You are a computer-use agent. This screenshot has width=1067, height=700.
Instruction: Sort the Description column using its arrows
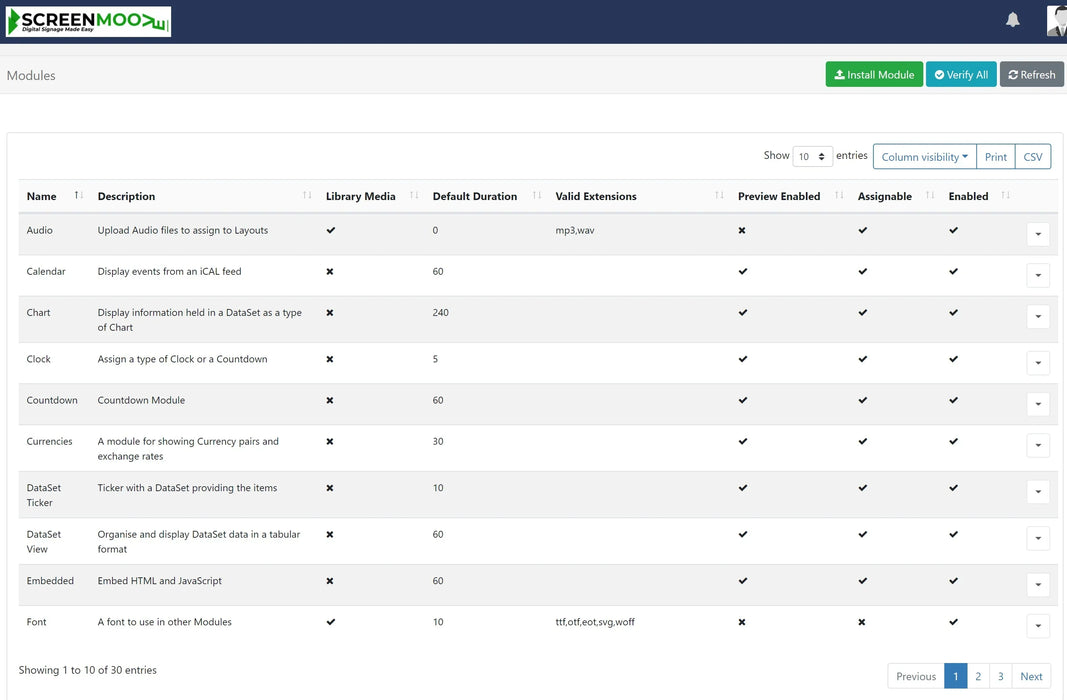click(x=307, y=196)
